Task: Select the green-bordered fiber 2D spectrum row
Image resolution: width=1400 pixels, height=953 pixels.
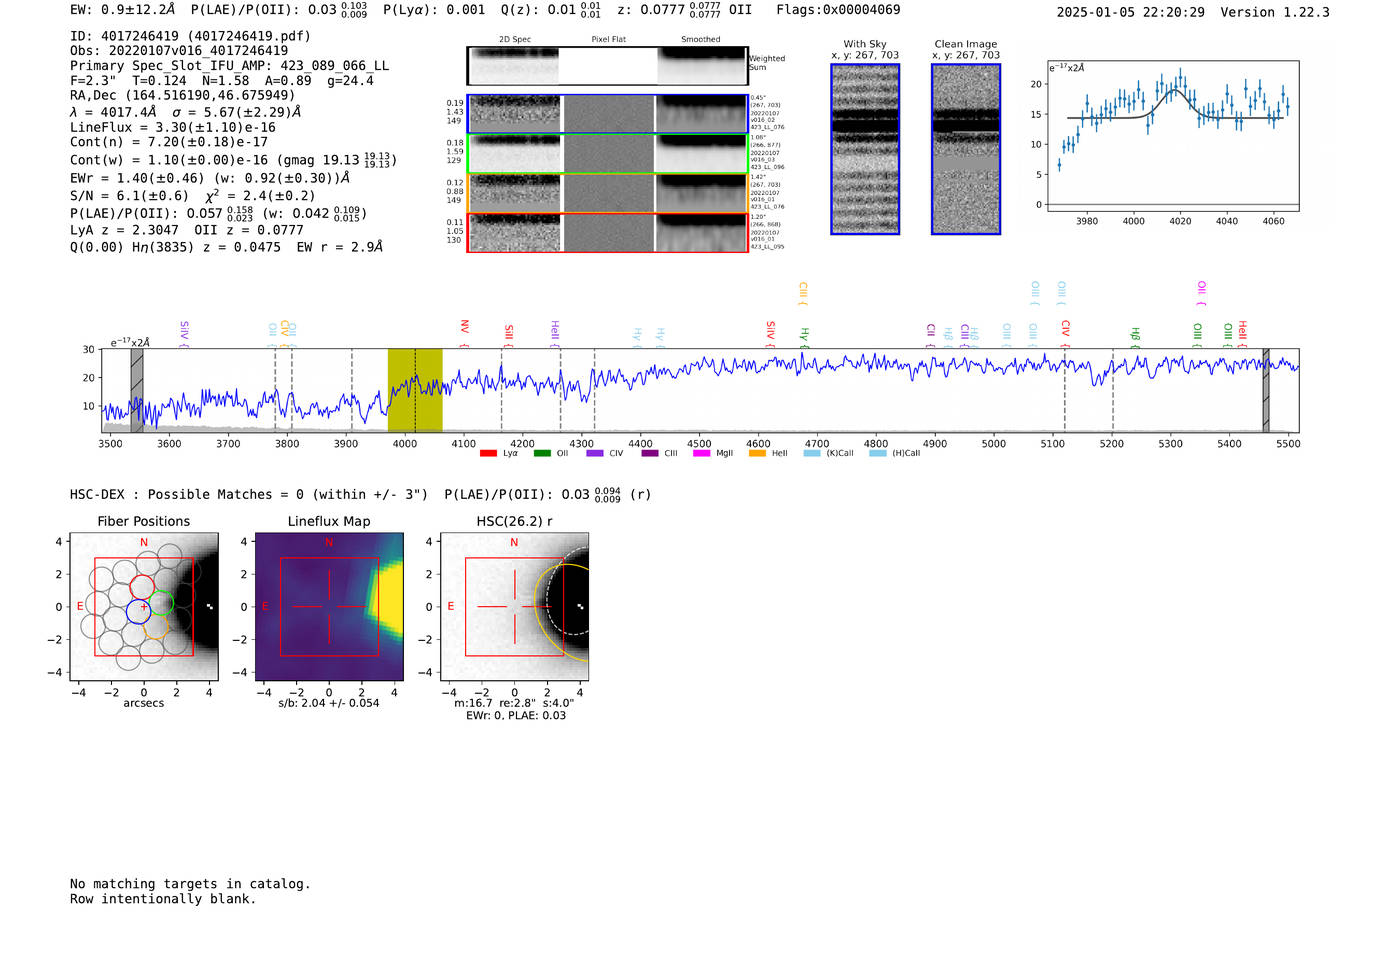Action: pos(607,153)
